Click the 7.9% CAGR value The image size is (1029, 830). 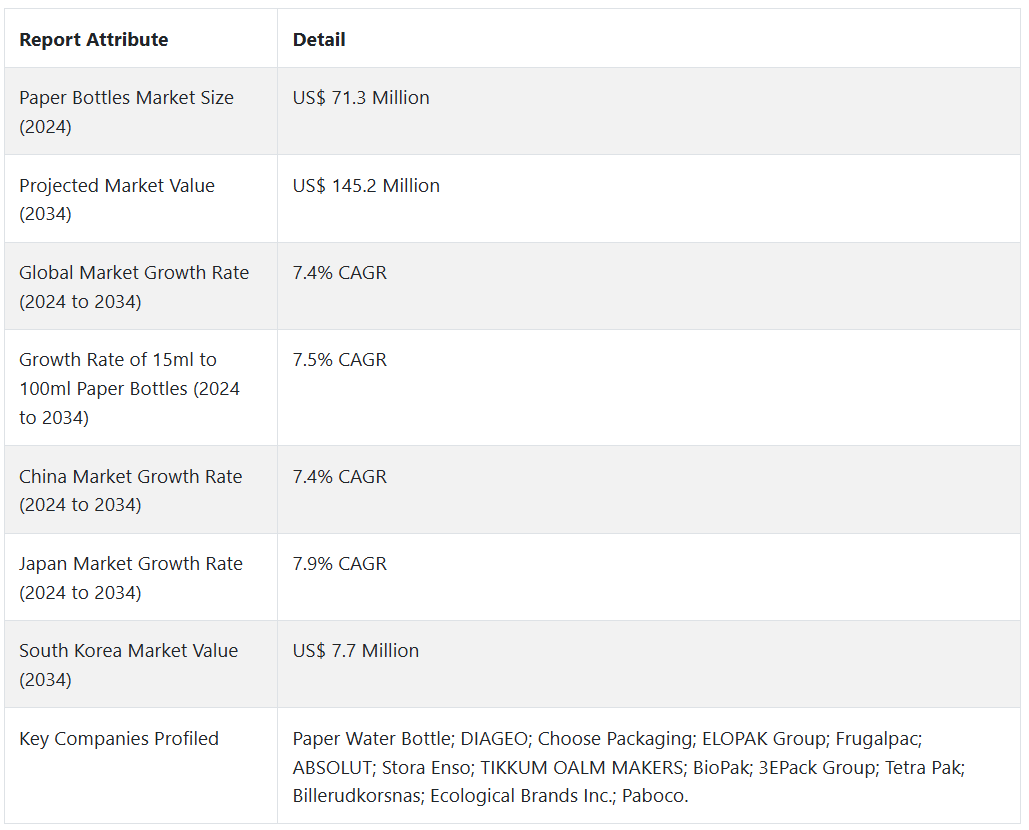pos(339,564)
